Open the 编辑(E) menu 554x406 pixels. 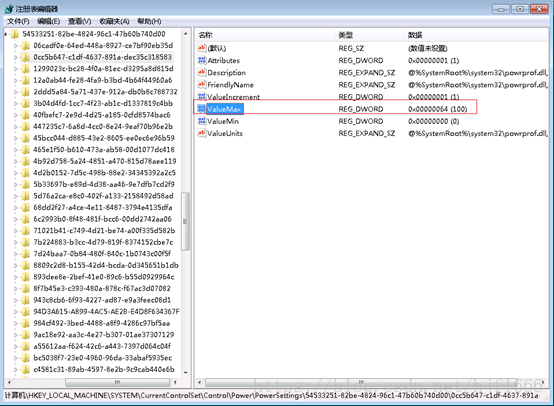48,22
